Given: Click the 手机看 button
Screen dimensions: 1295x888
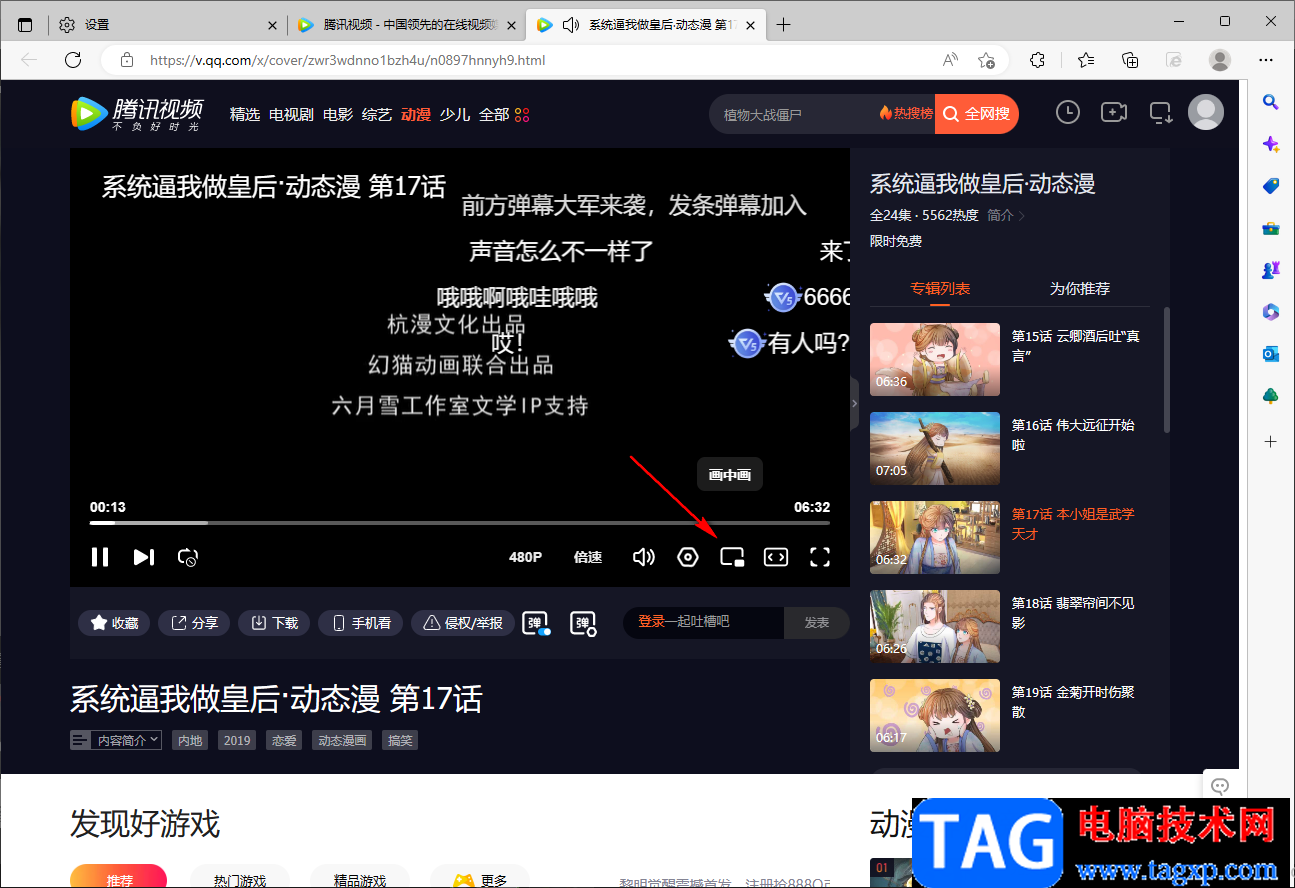Looking at the screenshot, I should coord(361,623).
